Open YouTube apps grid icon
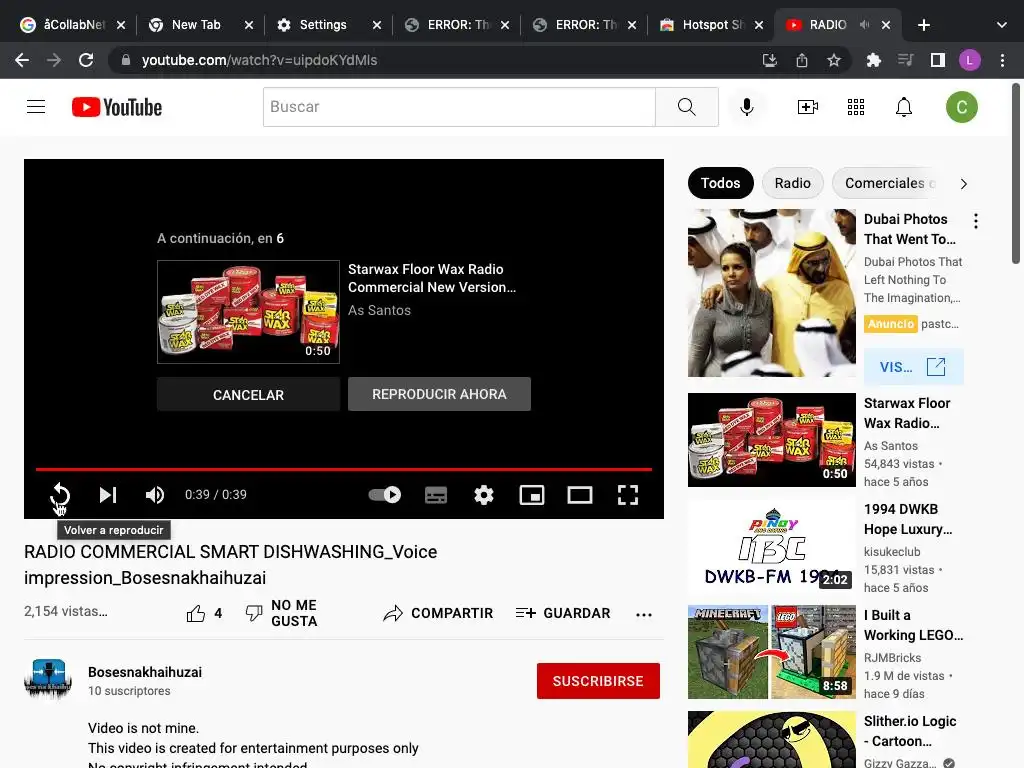1024x768 pixels. [x=856, y=107]
